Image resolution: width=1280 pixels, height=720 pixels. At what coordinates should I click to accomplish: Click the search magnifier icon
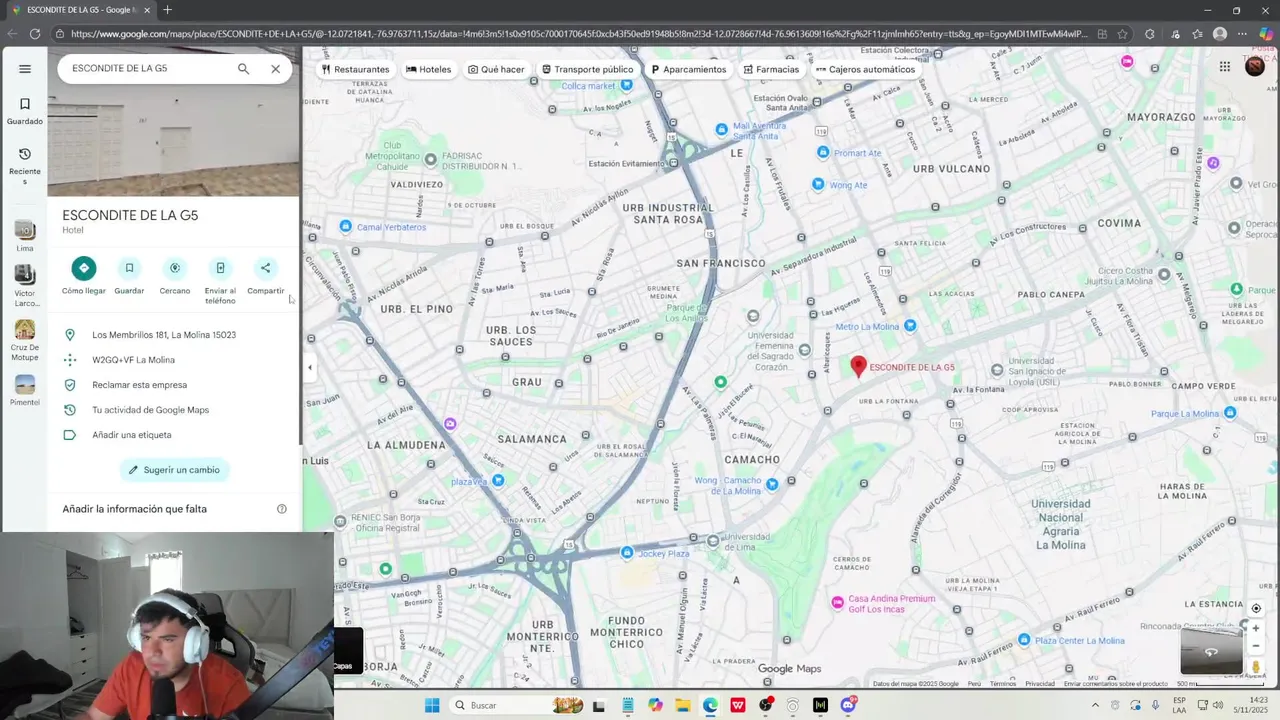point(243,69)
